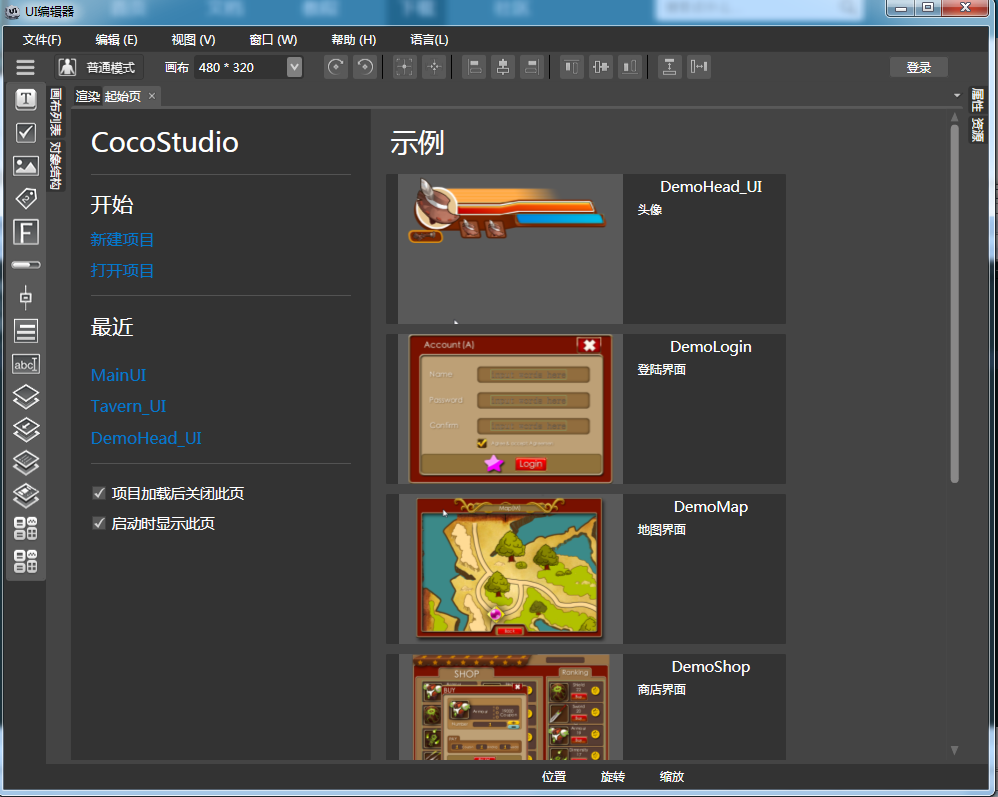Align selected widgets horizontal center
Image resolution: width=998 pixels, height=797 pixels.
[x=503, y=67]
